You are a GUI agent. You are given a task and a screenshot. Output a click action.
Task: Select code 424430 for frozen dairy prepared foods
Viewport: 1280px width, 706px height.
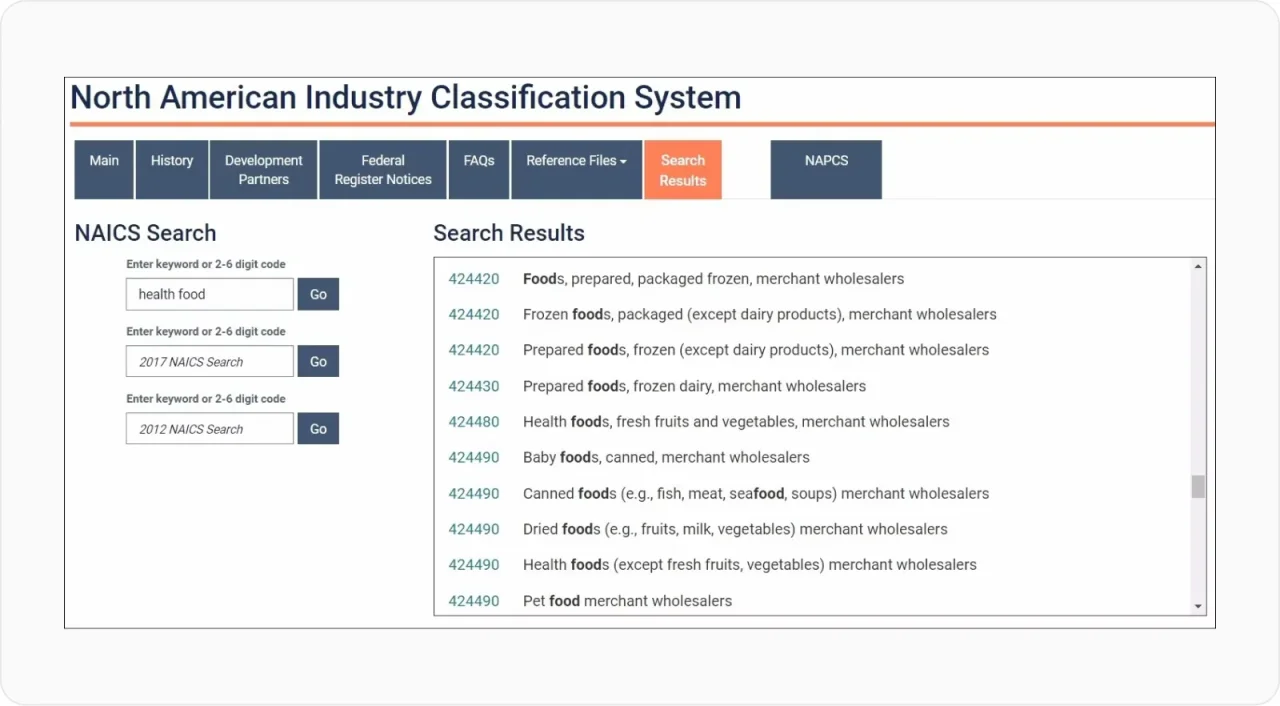pyautogui.click(x=473, y=385)
